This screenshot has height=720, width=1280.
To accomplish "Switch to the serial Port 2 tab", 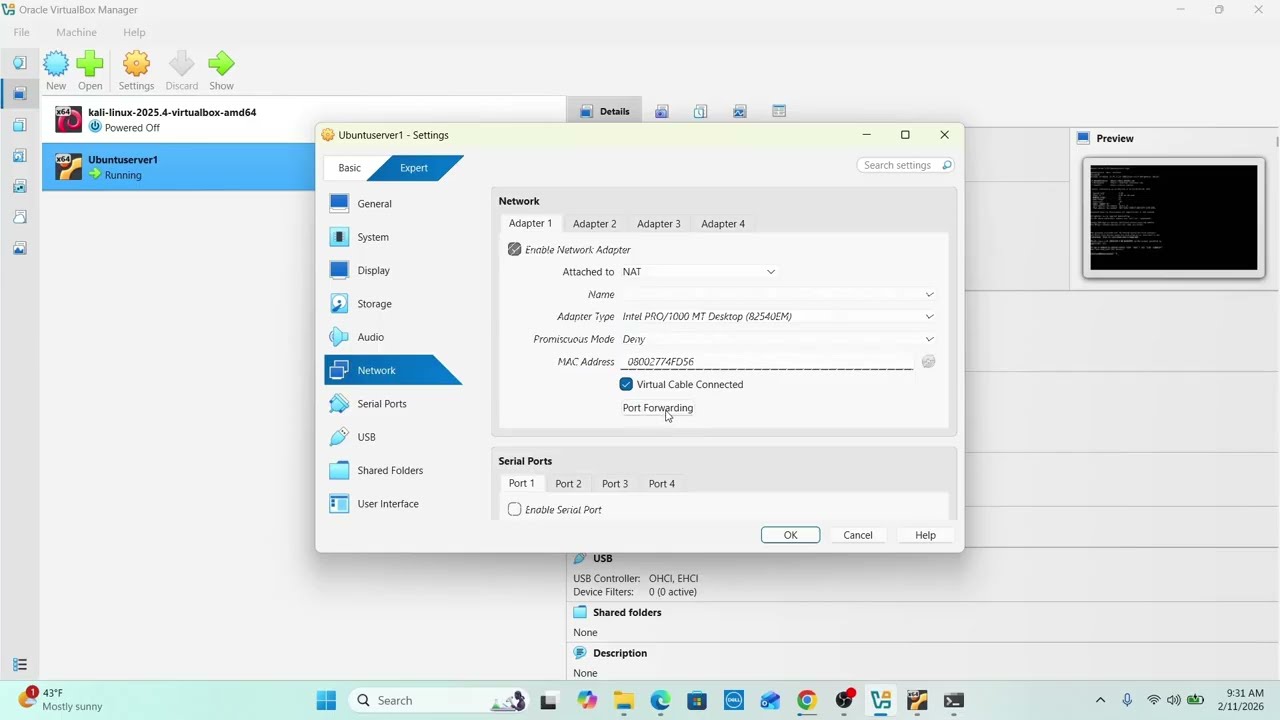I will click(568, 484).
